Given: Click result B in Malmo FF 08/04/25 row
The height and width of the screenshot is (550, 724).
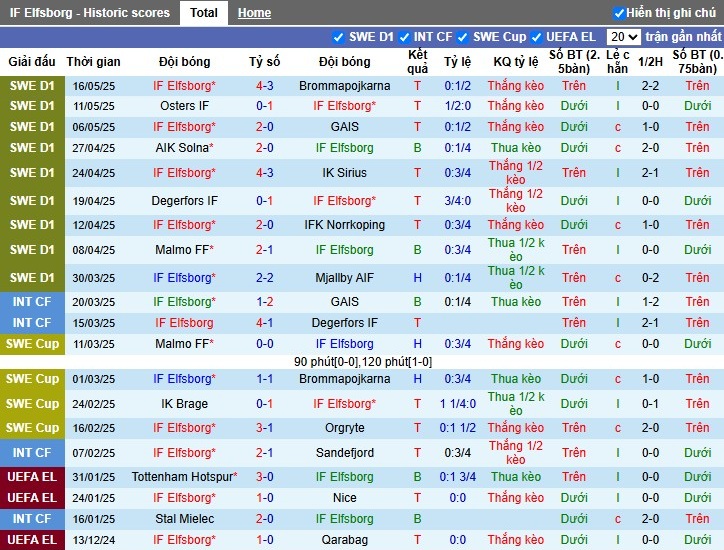Looking at the screenshot, I should point(417,250).
